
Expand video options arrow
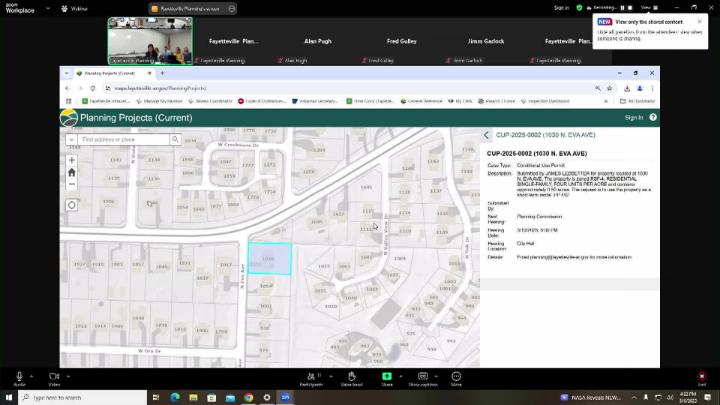pos(68,376)
